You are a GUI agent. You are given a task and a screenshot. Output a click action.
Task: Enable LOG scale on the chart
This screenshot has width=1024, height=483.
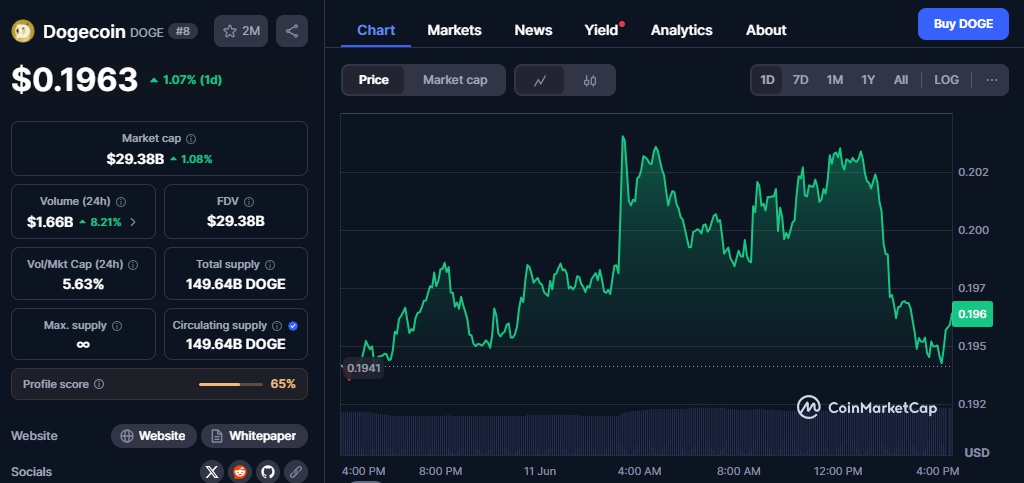(946, 80)
